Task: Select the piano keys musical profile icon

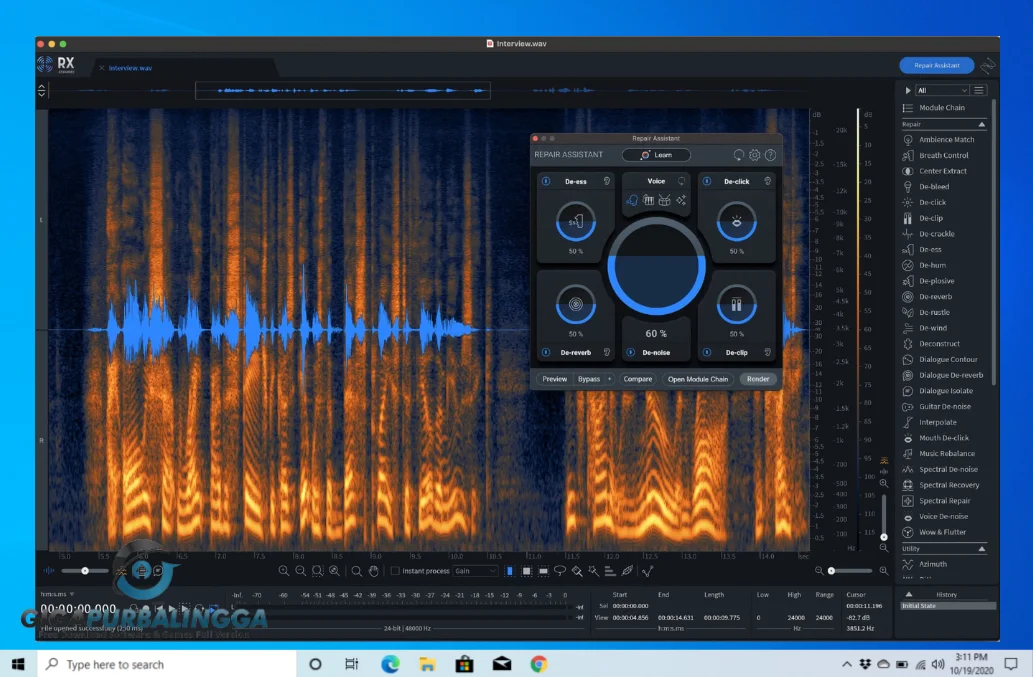Action: (x=648, y=200)
